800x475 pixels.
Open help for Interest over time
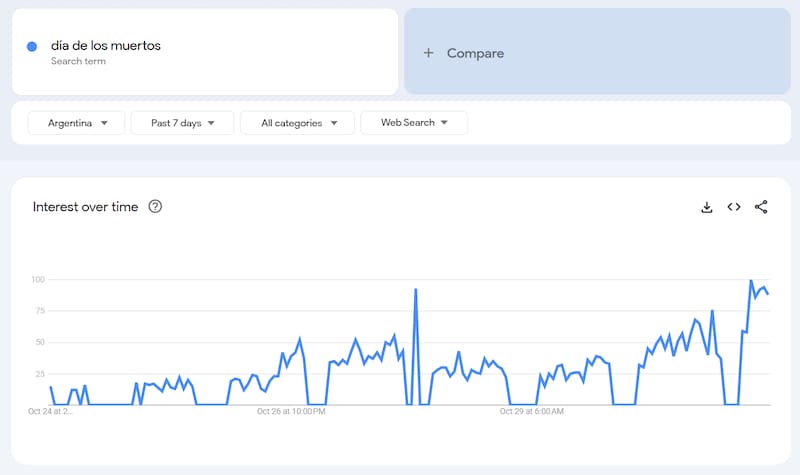tap(155, 207)
